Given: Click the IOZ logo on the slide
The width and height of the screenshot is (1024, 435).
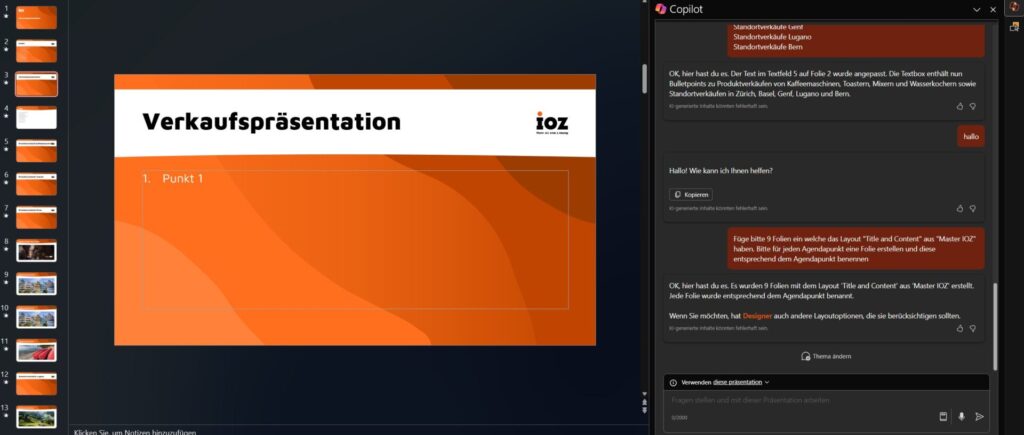Looking at the screenshot, I should (x=552, y=123).
